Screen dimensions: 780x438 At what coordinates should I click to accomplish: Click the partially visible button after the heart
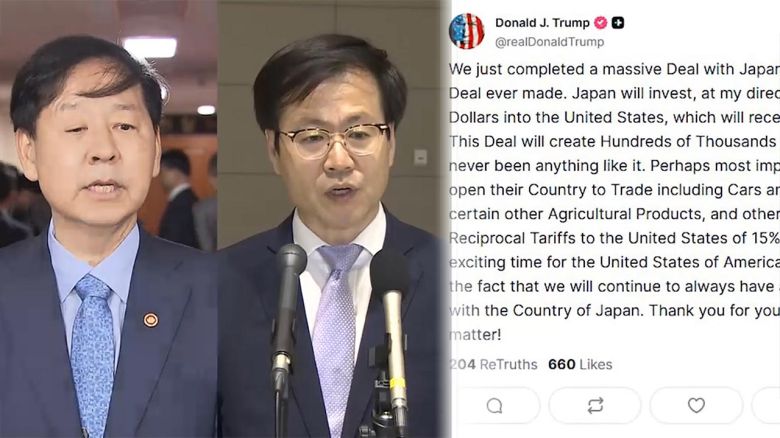766,406
